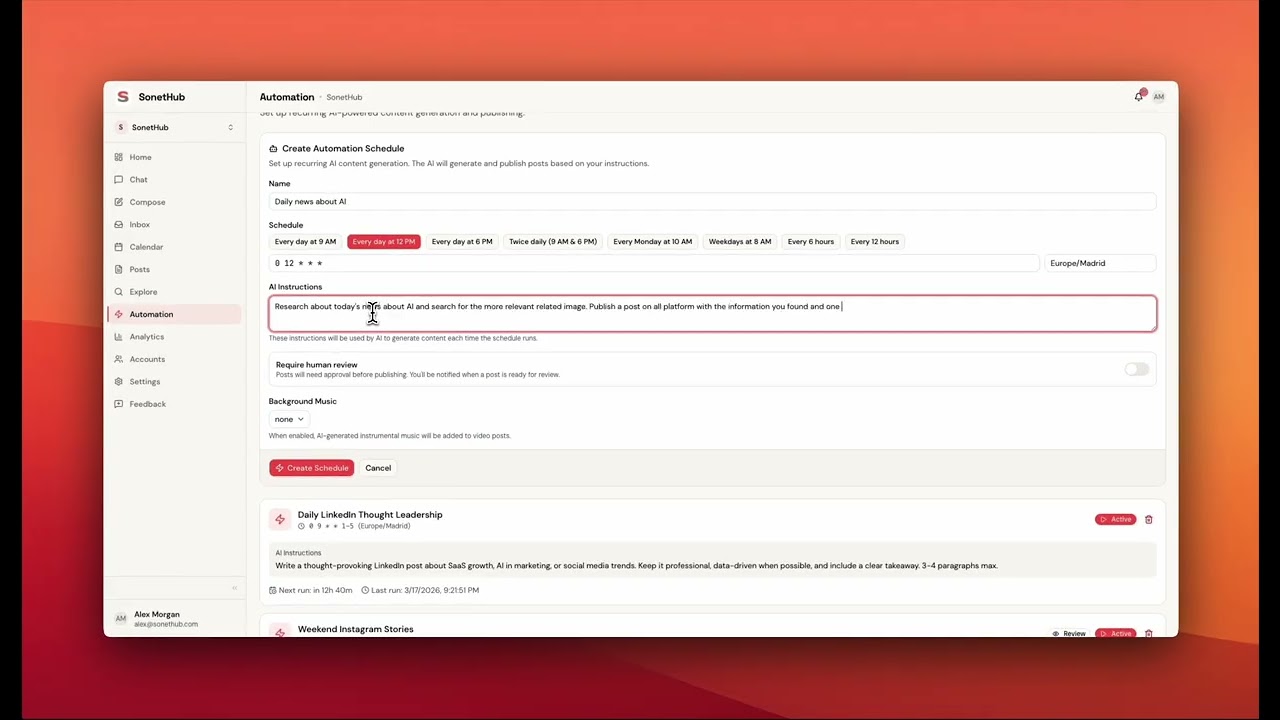The image size is (1280, 720).
Task: Collapse the sidebar with the chevron icon
Action: coord(234,588)
